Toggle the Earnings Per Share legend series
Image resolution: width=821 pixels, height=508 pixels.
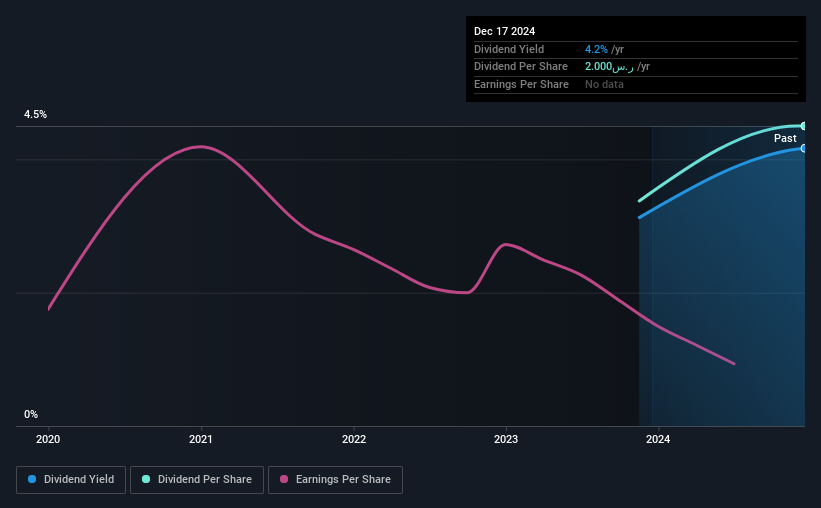pyautogui.click(x=335, y=480)
